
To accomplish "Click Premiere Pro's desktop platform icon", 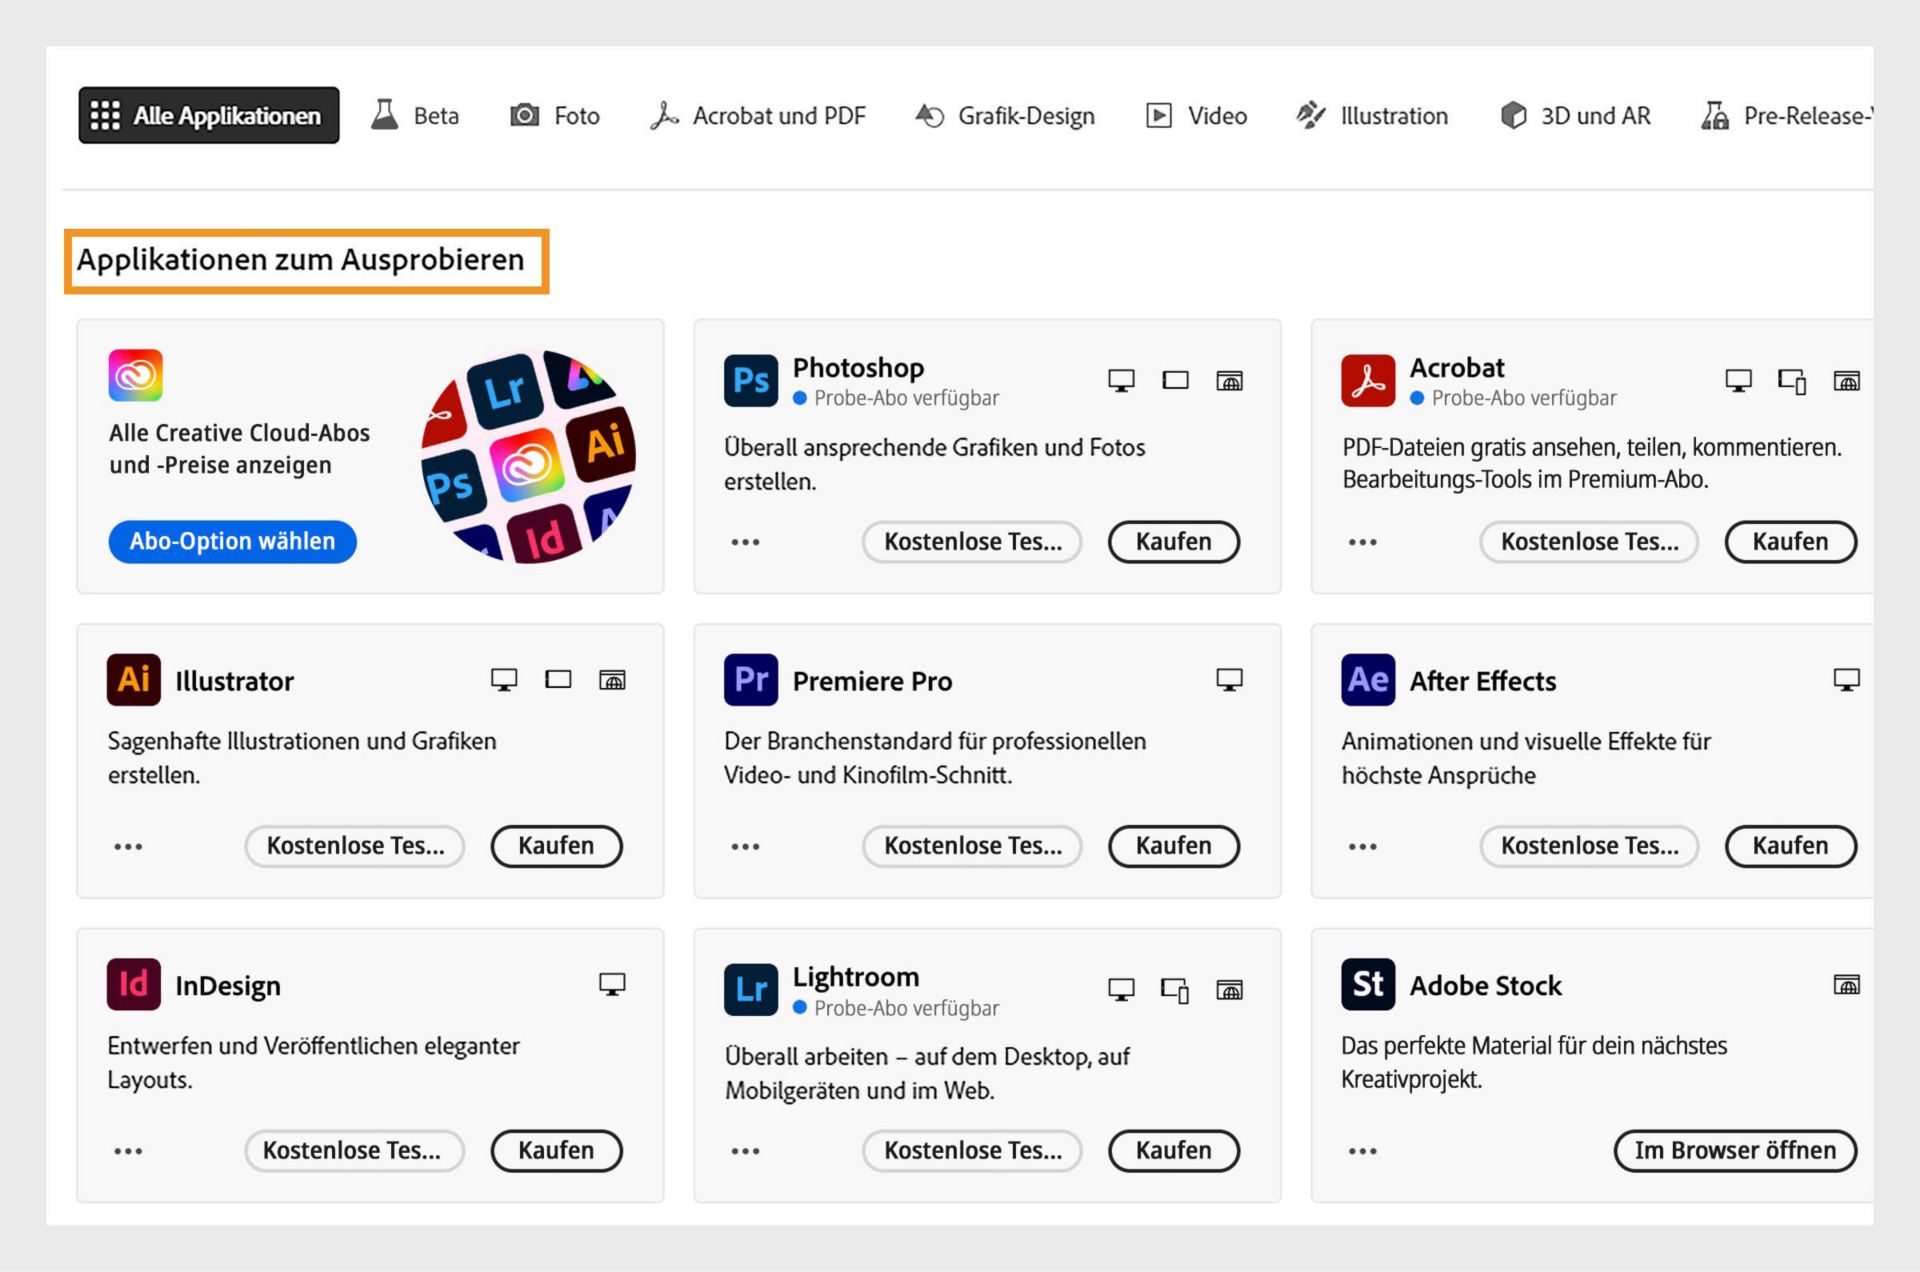I will (x=1229, y=680).
